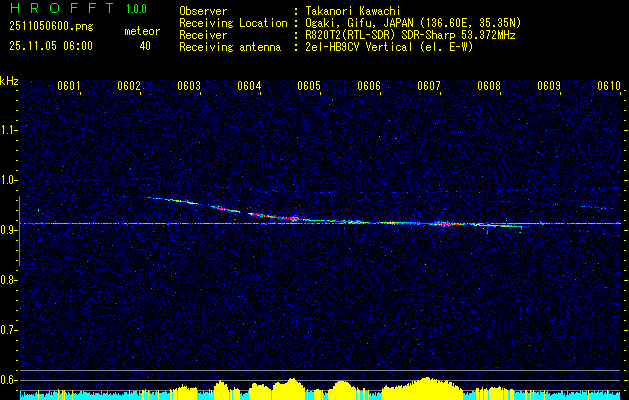Click the 0607 time marker

tap(429, 86)
